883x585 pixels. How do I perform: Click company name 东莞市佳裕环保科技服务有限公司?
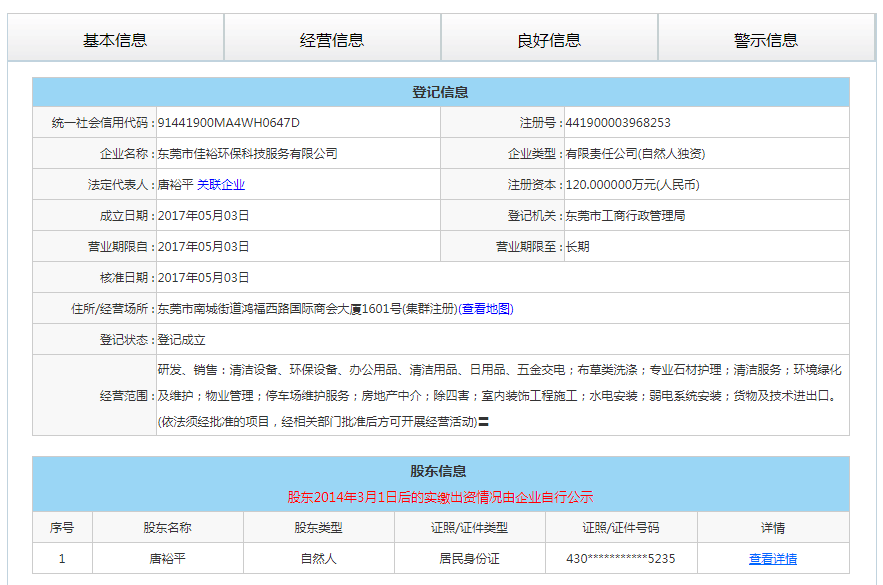(x=248, y=154)
